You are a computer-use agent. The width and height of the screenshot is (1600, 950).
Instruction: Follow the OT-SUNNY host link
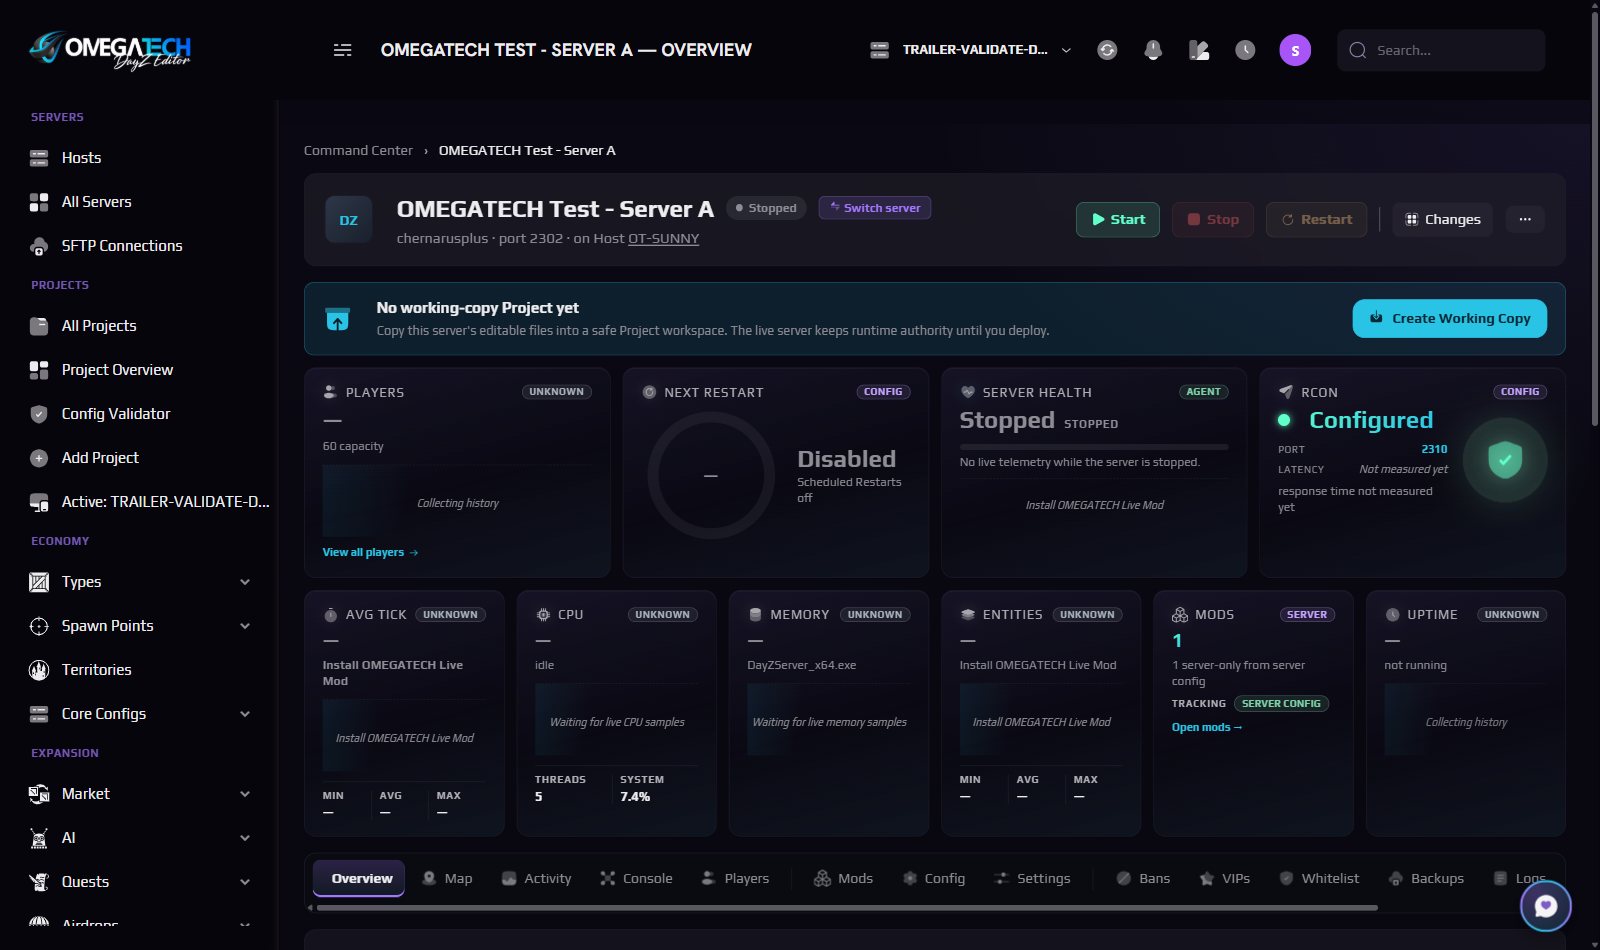[663, 239]
